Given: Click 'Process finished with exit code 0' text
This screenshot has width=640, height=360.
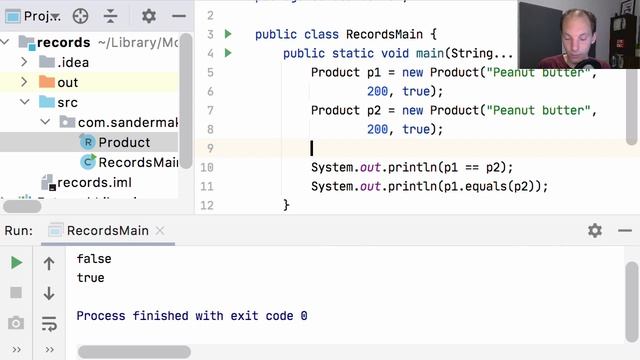Looking at the screenshot, I should click(192, 316).
